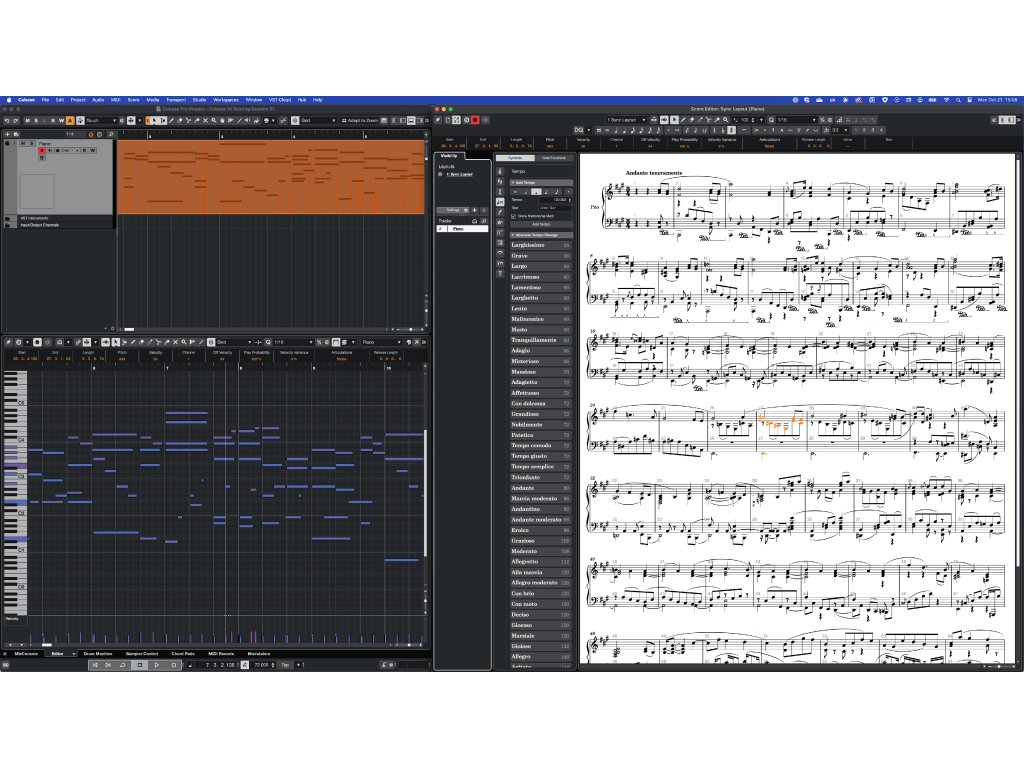Select the Draw pencil tool in project toolbar
The height and width of the screenshot is (768, 1024).
click(x=171, y=120)
